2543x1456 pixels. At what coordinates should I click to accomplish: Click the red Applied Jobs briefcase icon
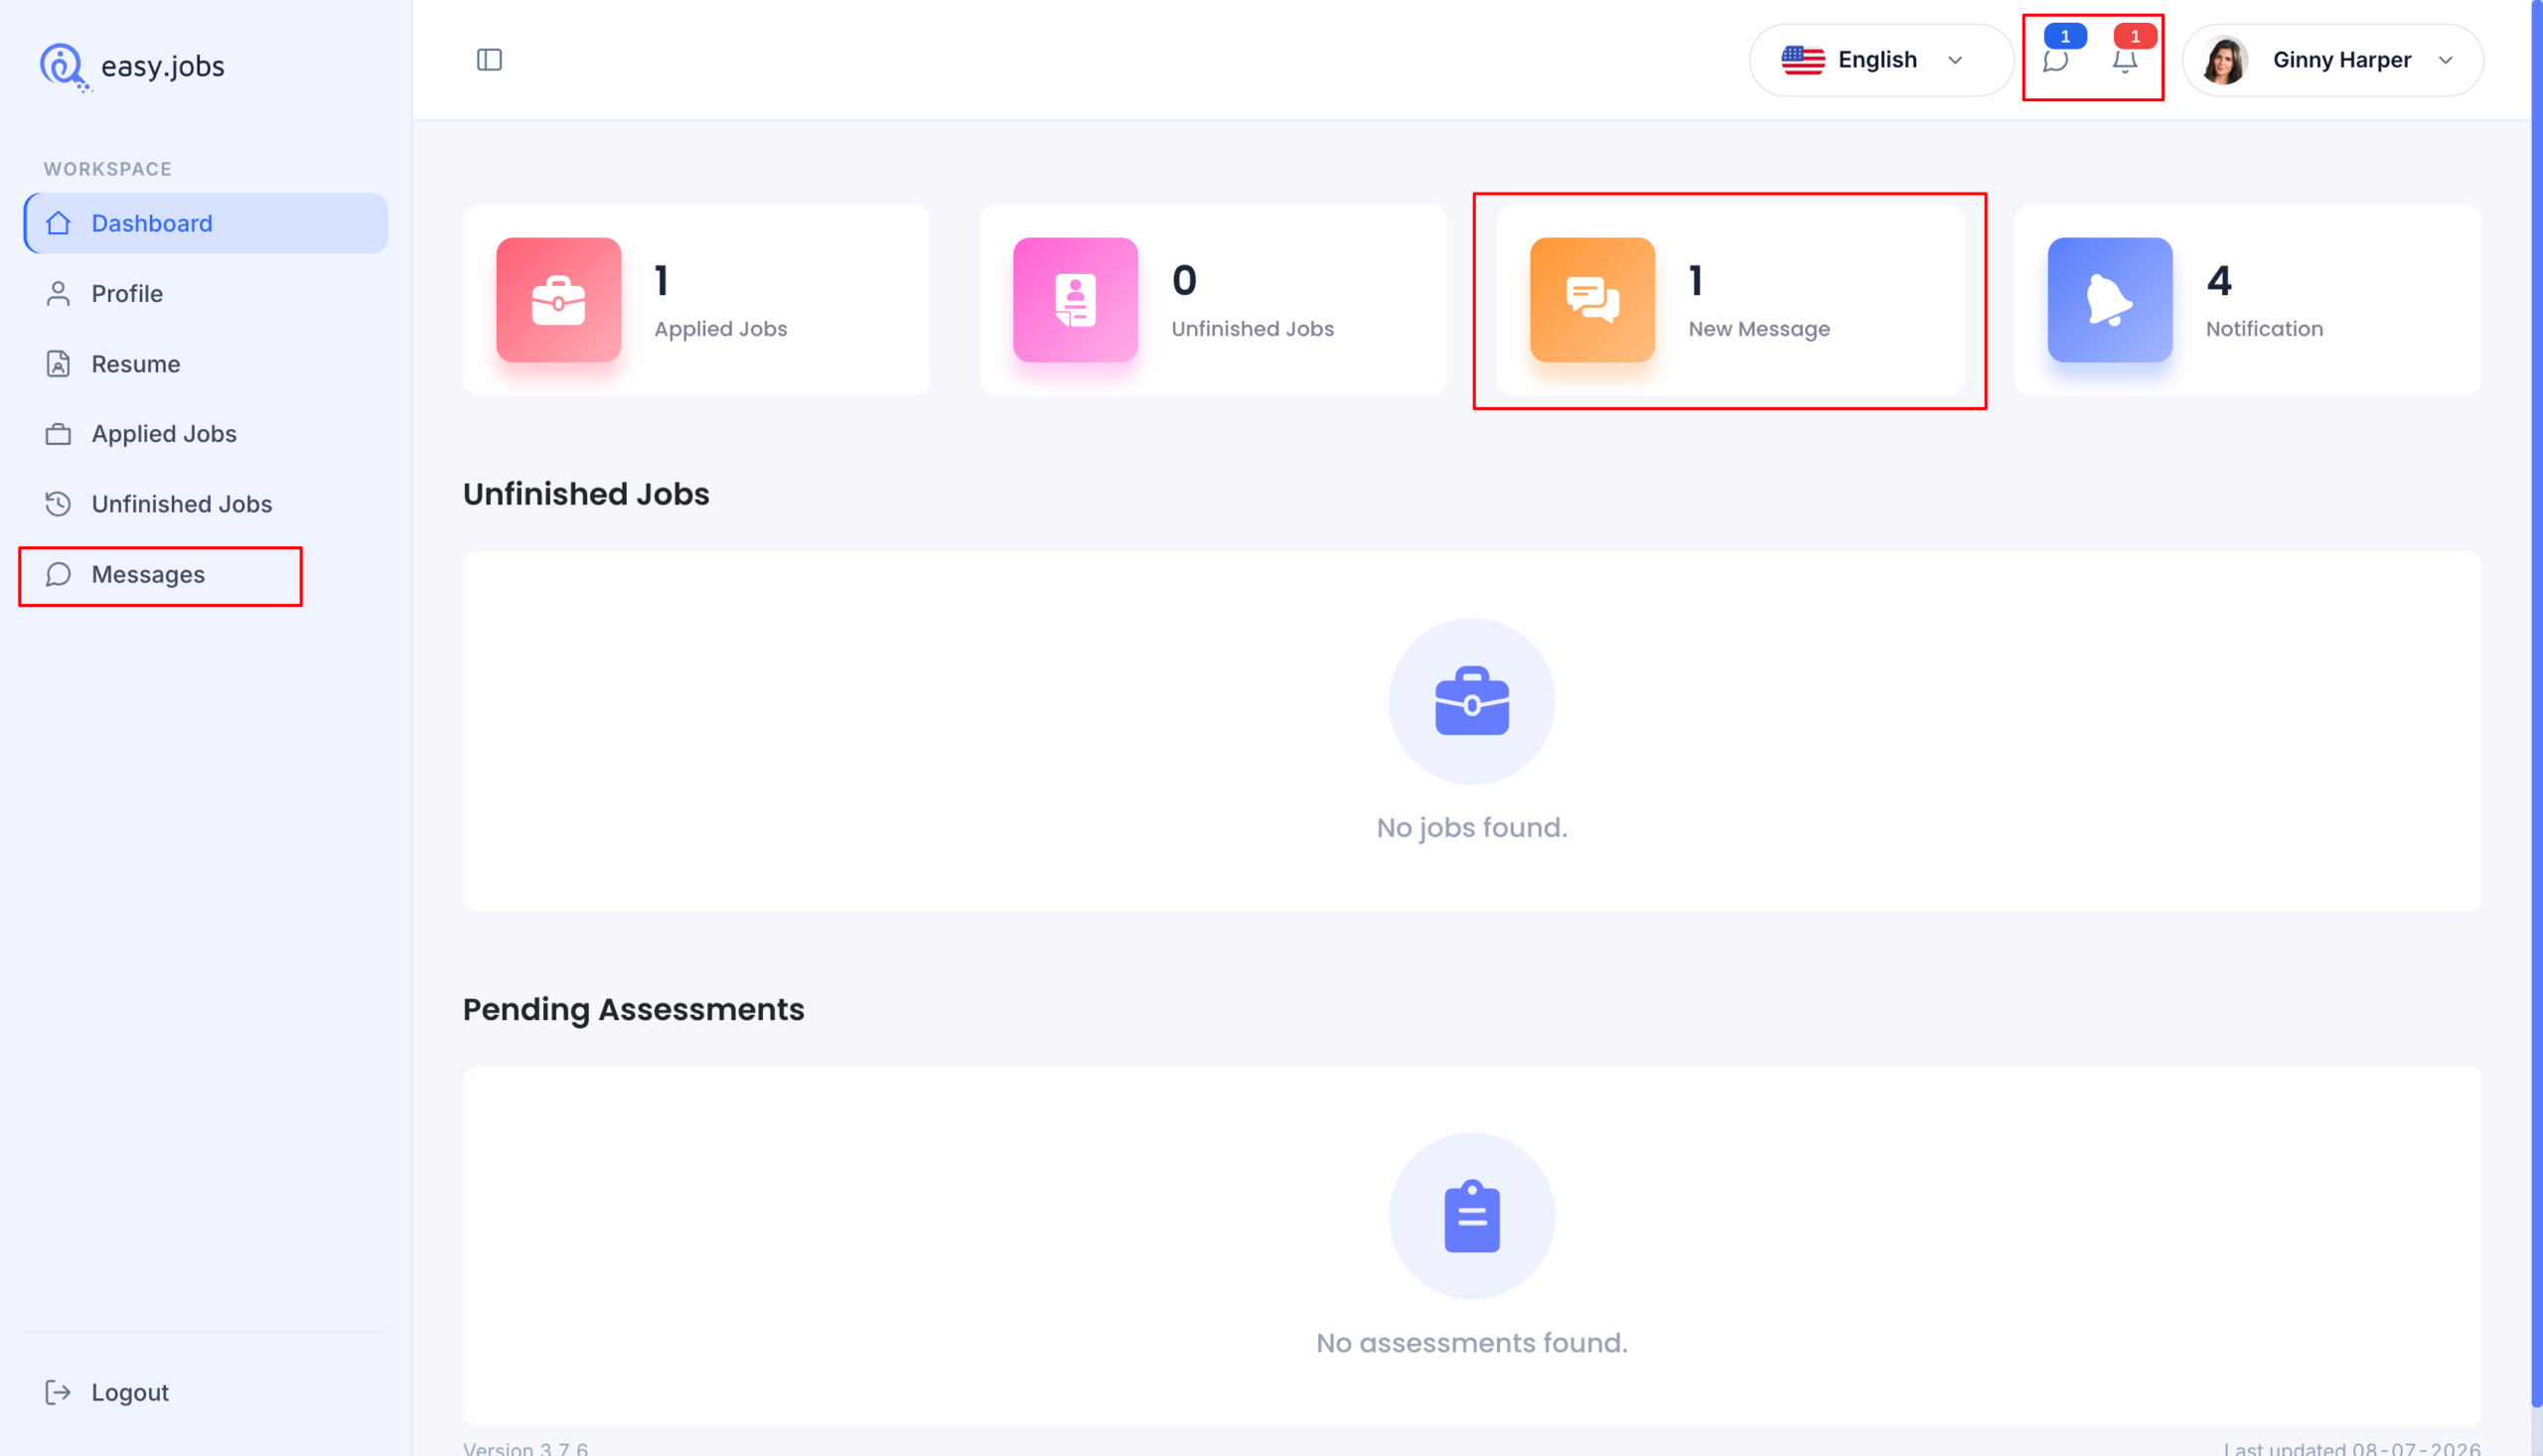coord(558,299)
